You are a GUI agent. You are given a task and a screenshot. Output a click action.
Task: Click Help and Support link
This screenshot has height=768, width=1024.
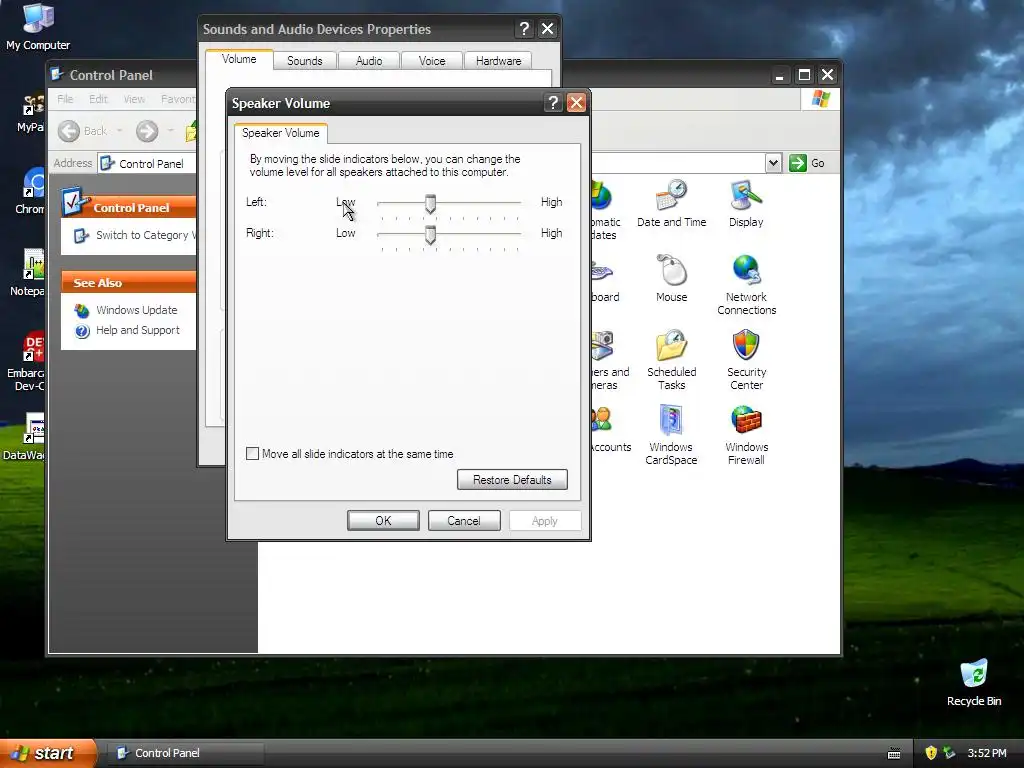[138, 330]
